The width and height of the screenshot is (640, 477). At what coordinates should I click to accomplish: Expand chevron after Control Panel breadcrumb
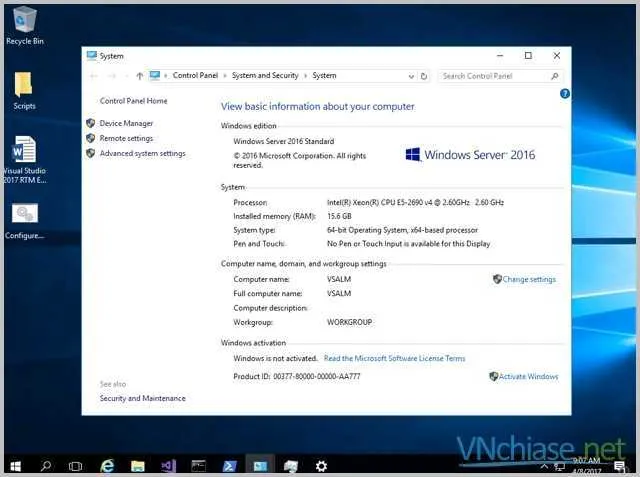tap(225, 76)
